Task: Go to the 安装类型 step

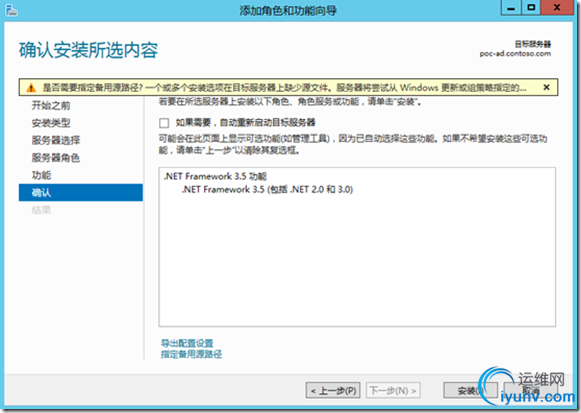Action: pos(51,123)
